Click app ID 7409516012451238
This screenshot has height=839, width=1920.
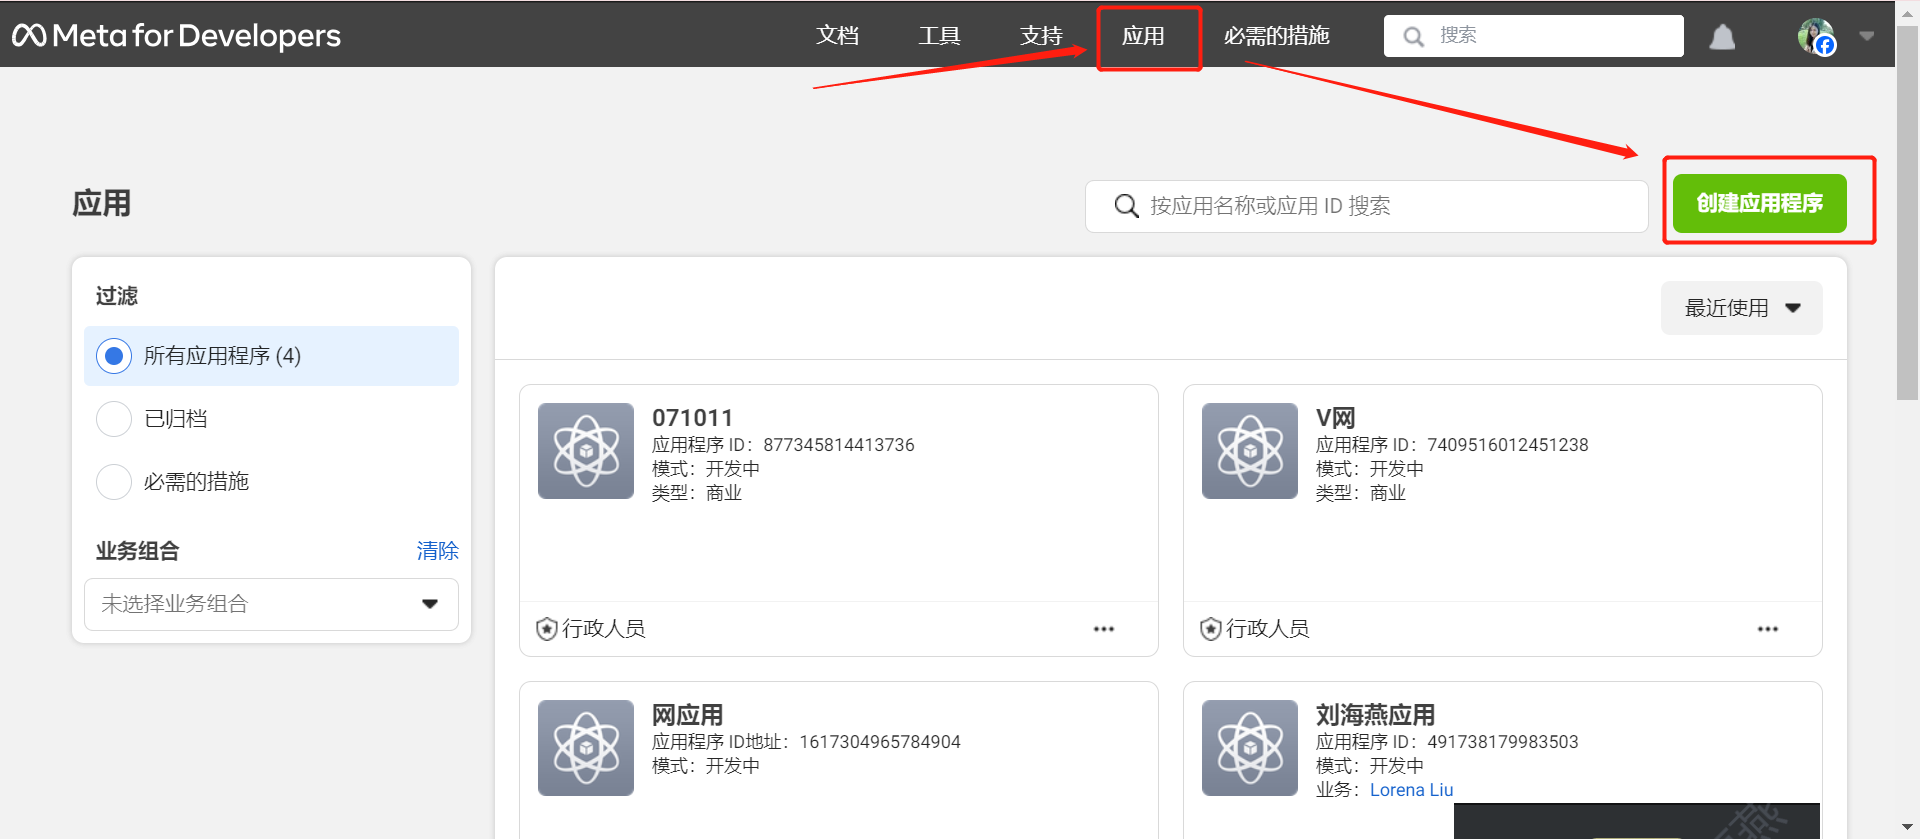click(x=1507, y=445)
